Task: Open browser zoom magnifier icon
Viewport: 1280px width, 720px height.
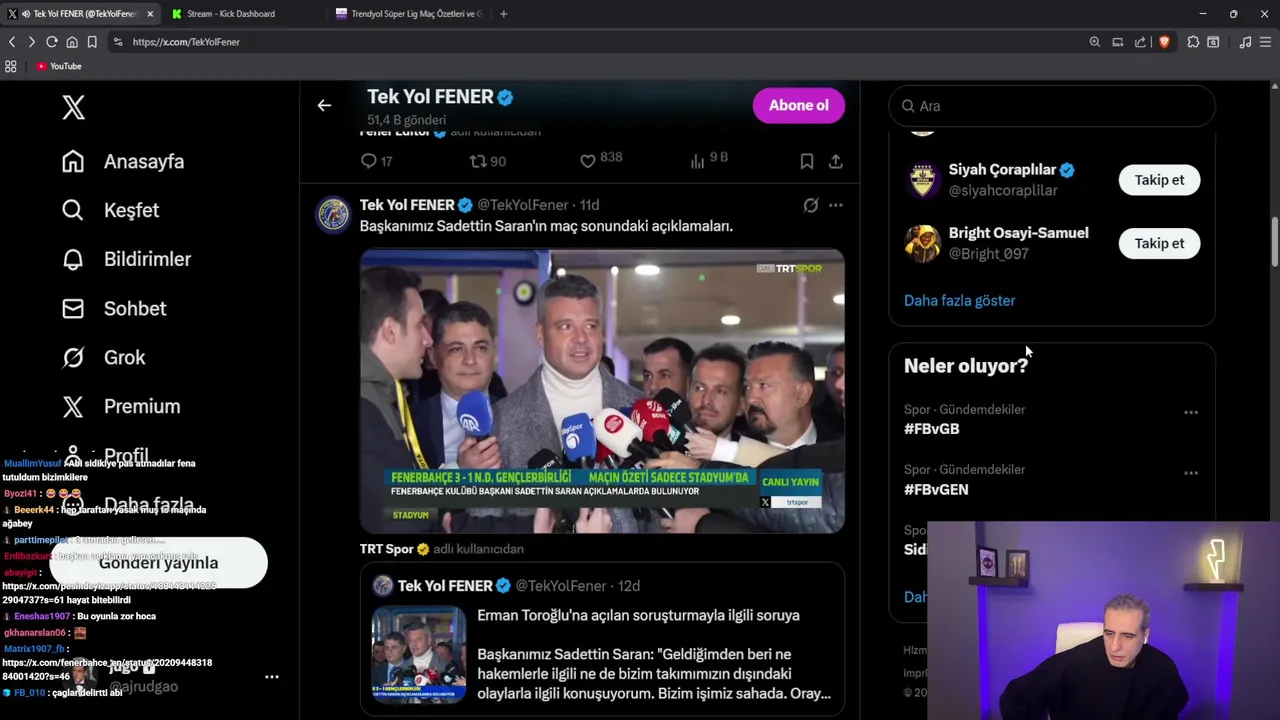Action: [x=1095, y=42]
